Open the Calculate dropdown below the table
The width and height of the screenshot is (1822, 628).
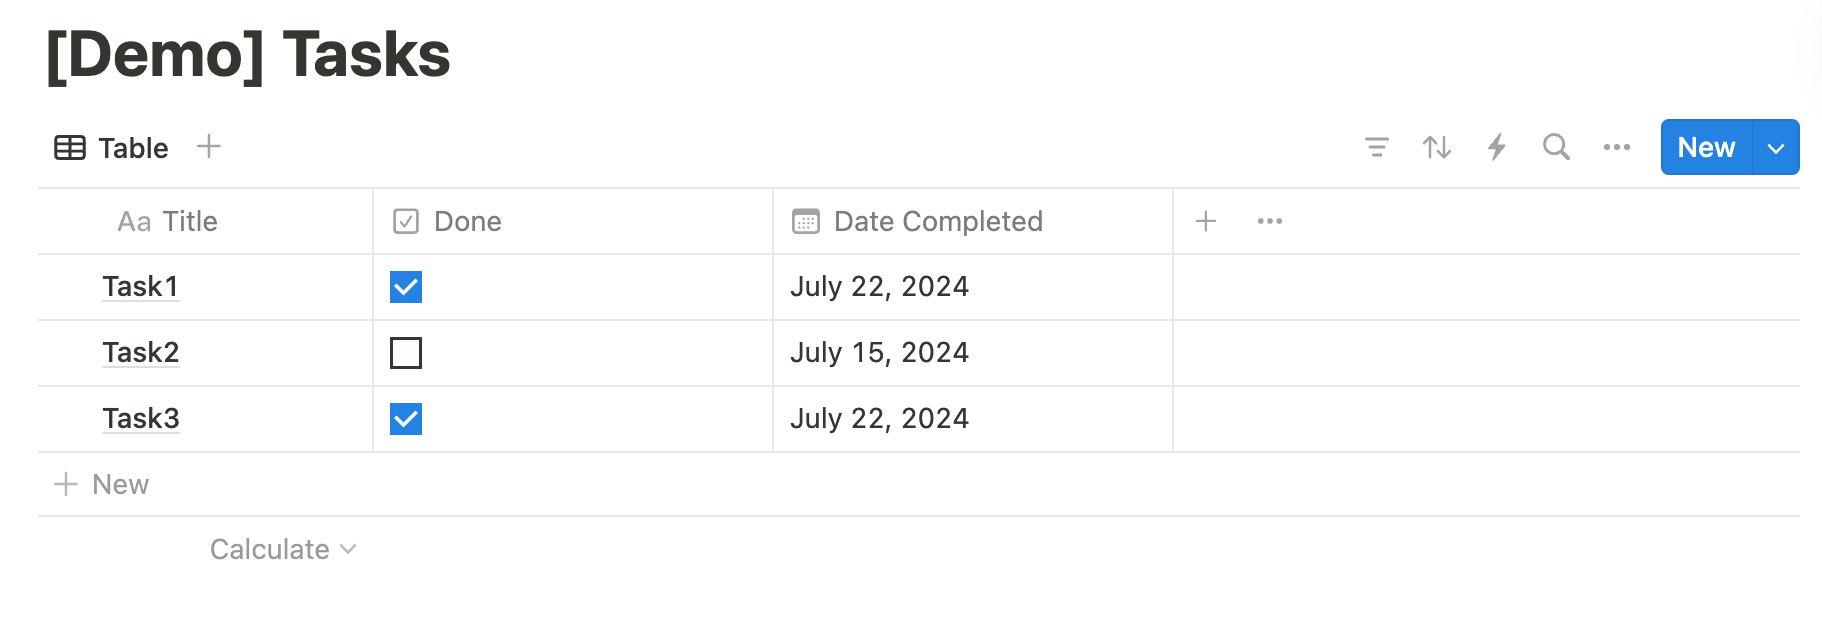pos(283,549)
